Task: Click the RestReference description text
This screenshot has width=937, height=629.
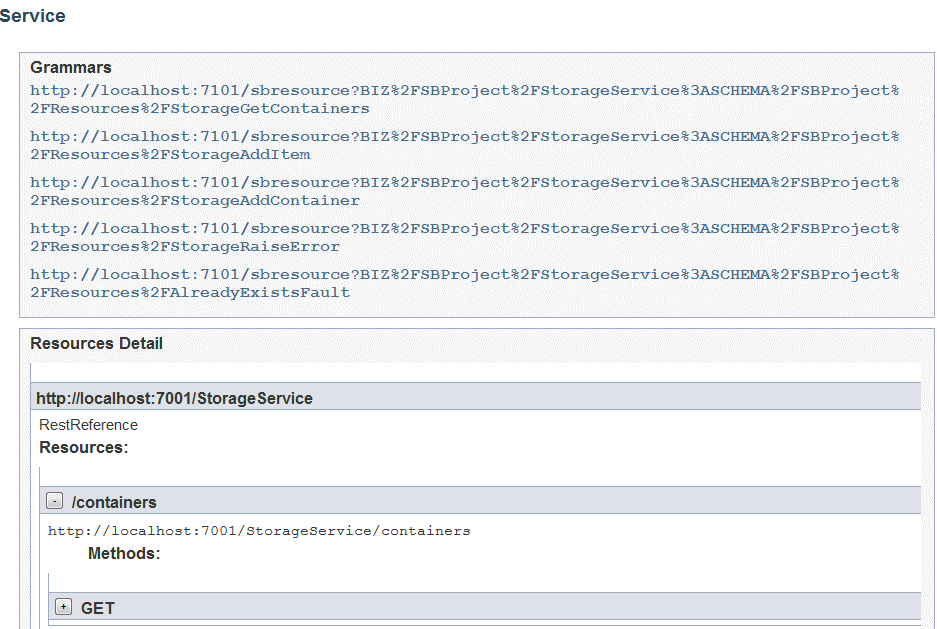Action: click(88, 425)
